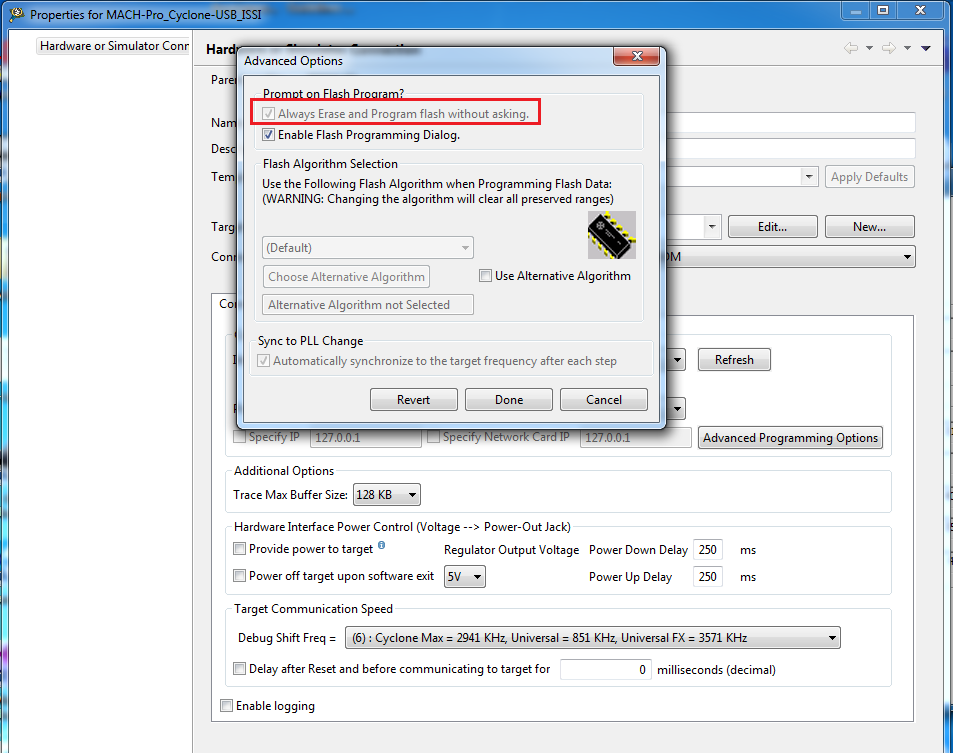953x753 pixels.
Task: Open Advanced Programming Options
Action: tap(790, 437)
